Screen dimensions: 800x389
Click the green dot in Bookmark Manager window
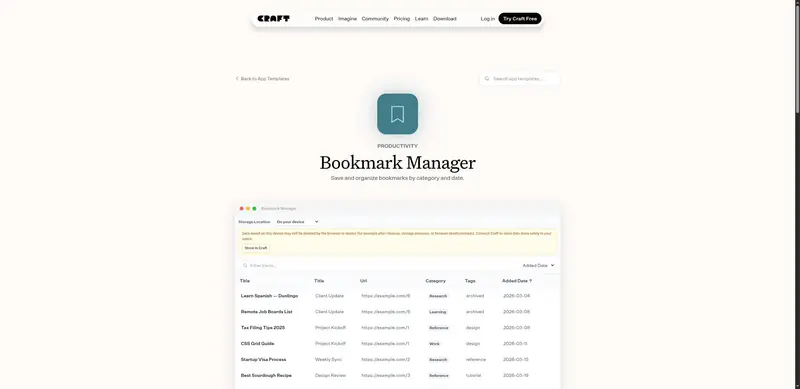coord(255,208)
